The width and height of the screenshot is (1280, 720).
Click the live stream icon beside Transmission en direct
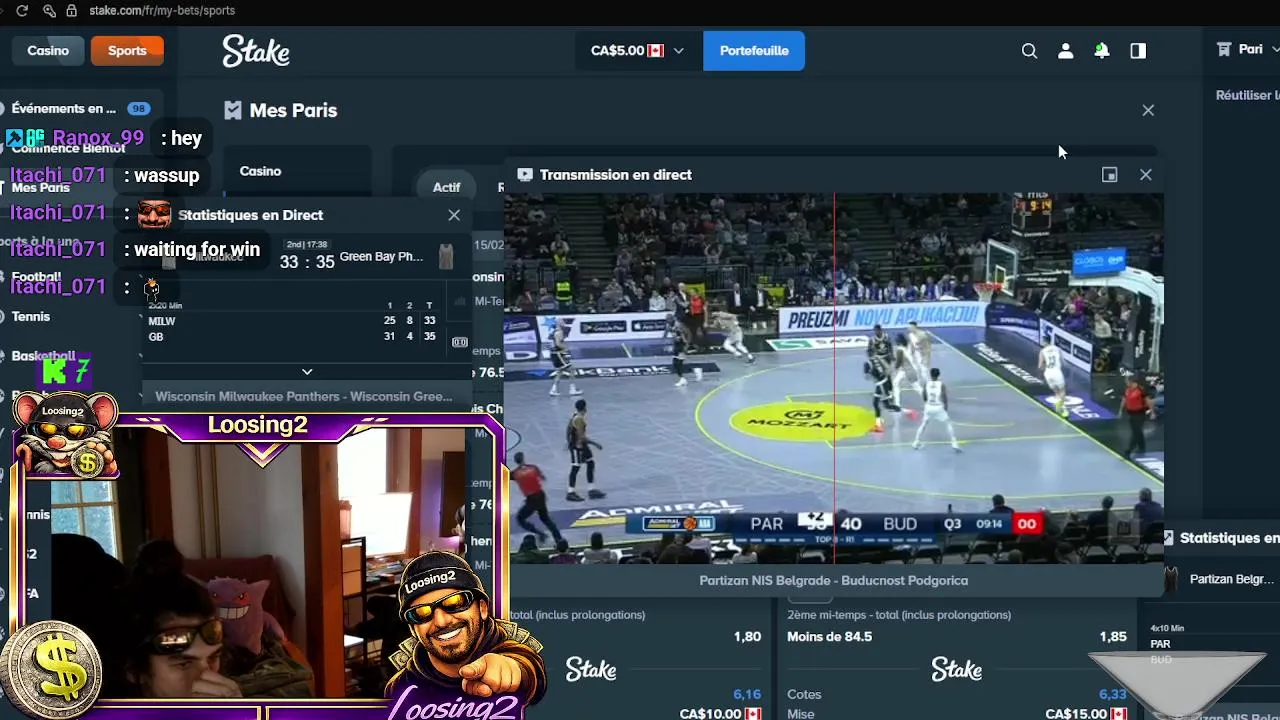pos(525,175)
